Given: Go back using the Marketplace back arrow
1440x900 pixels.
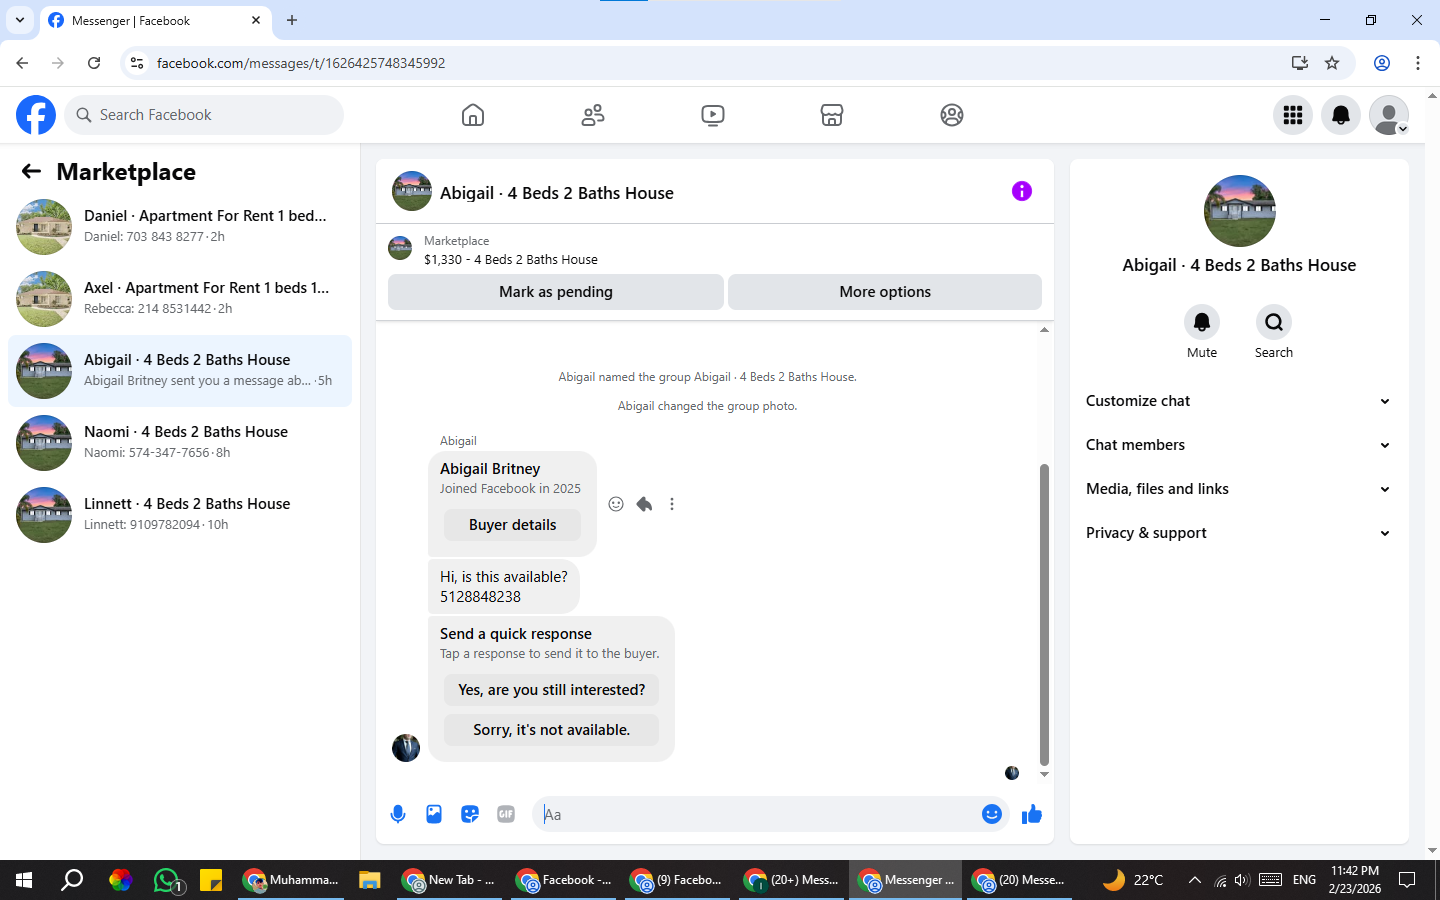Looking at the screenshot, I should (31, 171).
